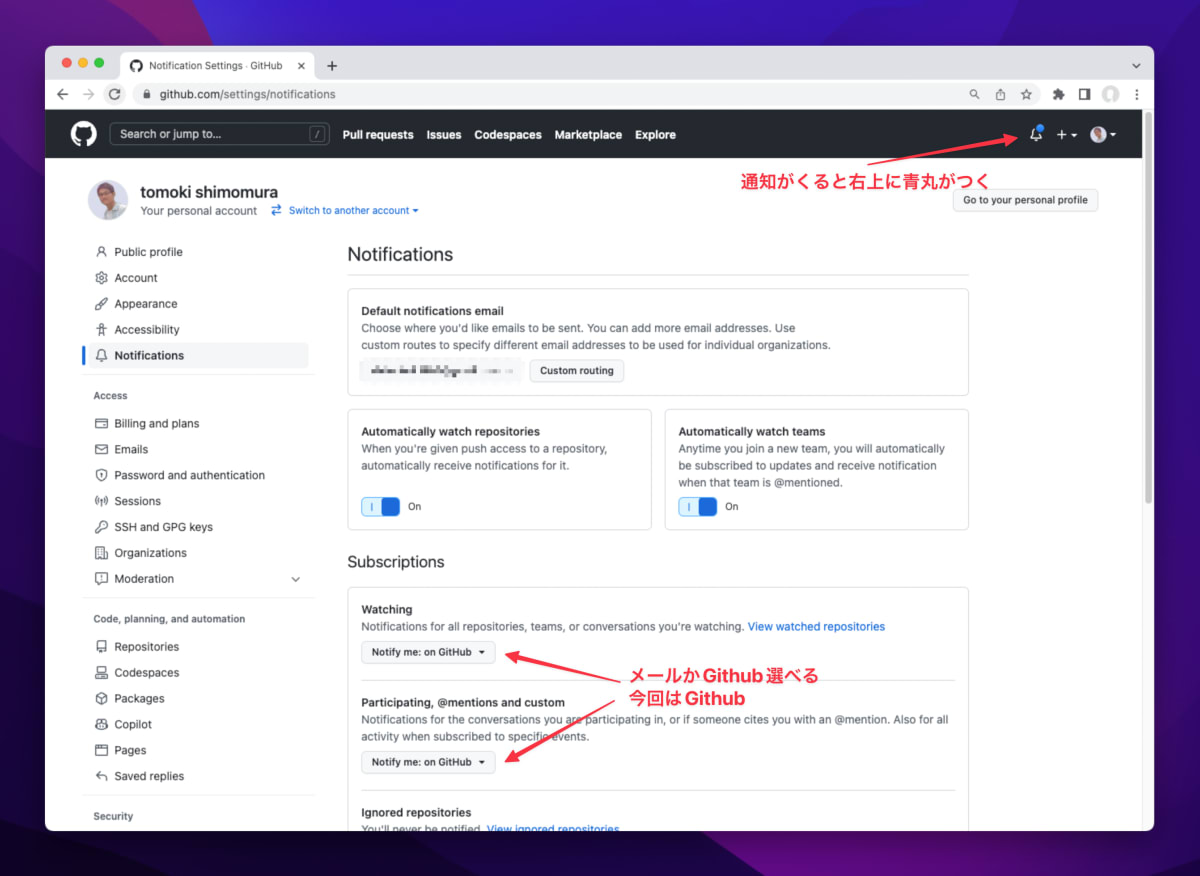This screenshot has width=1200, height=876.
Task: Toggle the Chrome side panel icon
Action: pyautogui.click(x=1084, y=94)
